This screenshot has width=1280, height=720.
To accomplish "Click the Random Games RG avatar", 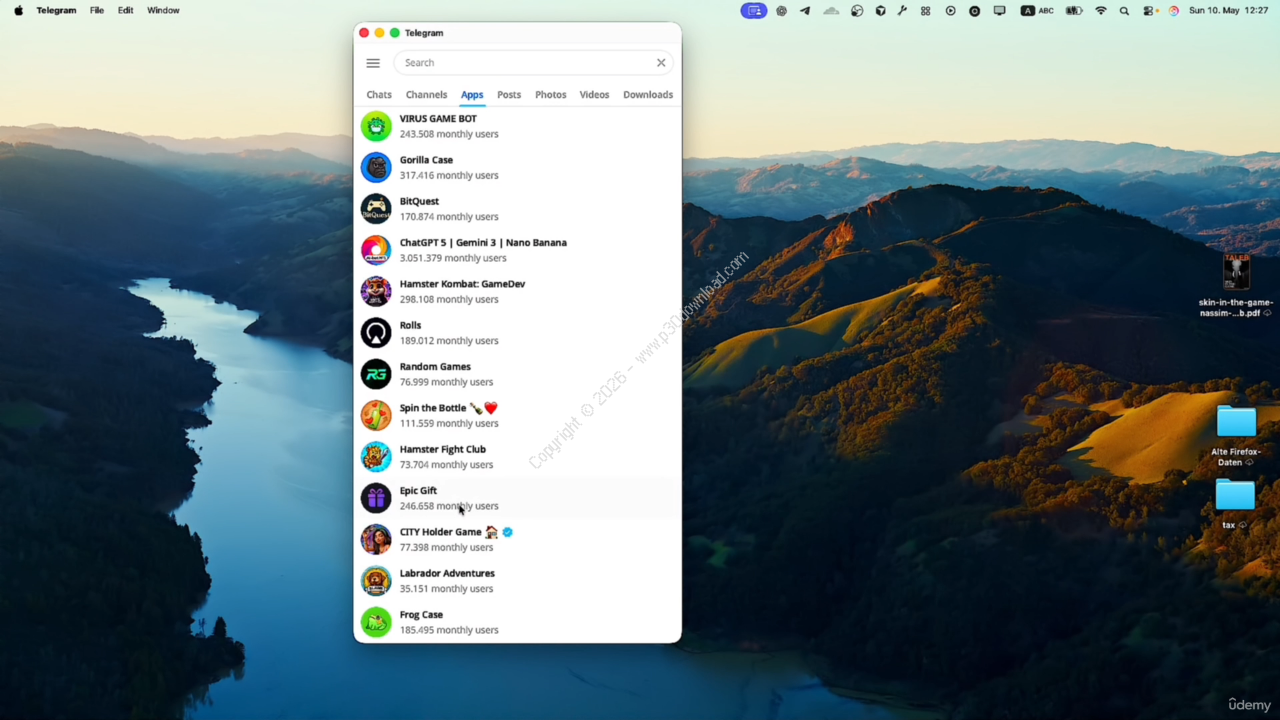I will pos(376,374).
